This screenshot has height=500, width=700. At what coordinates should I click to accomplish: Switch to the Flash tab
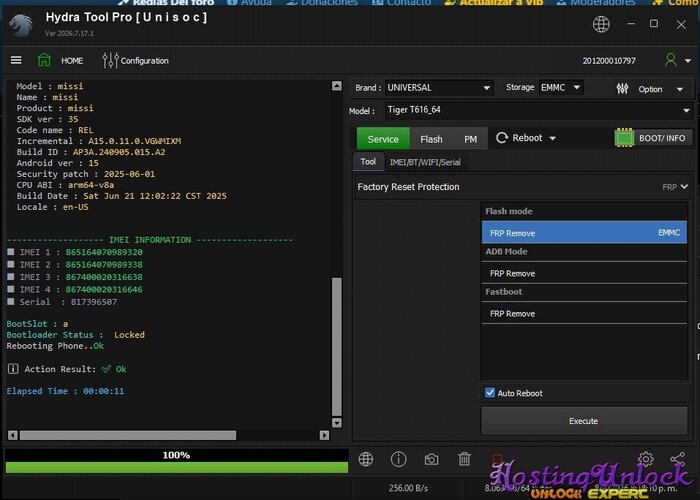[431, 139]
